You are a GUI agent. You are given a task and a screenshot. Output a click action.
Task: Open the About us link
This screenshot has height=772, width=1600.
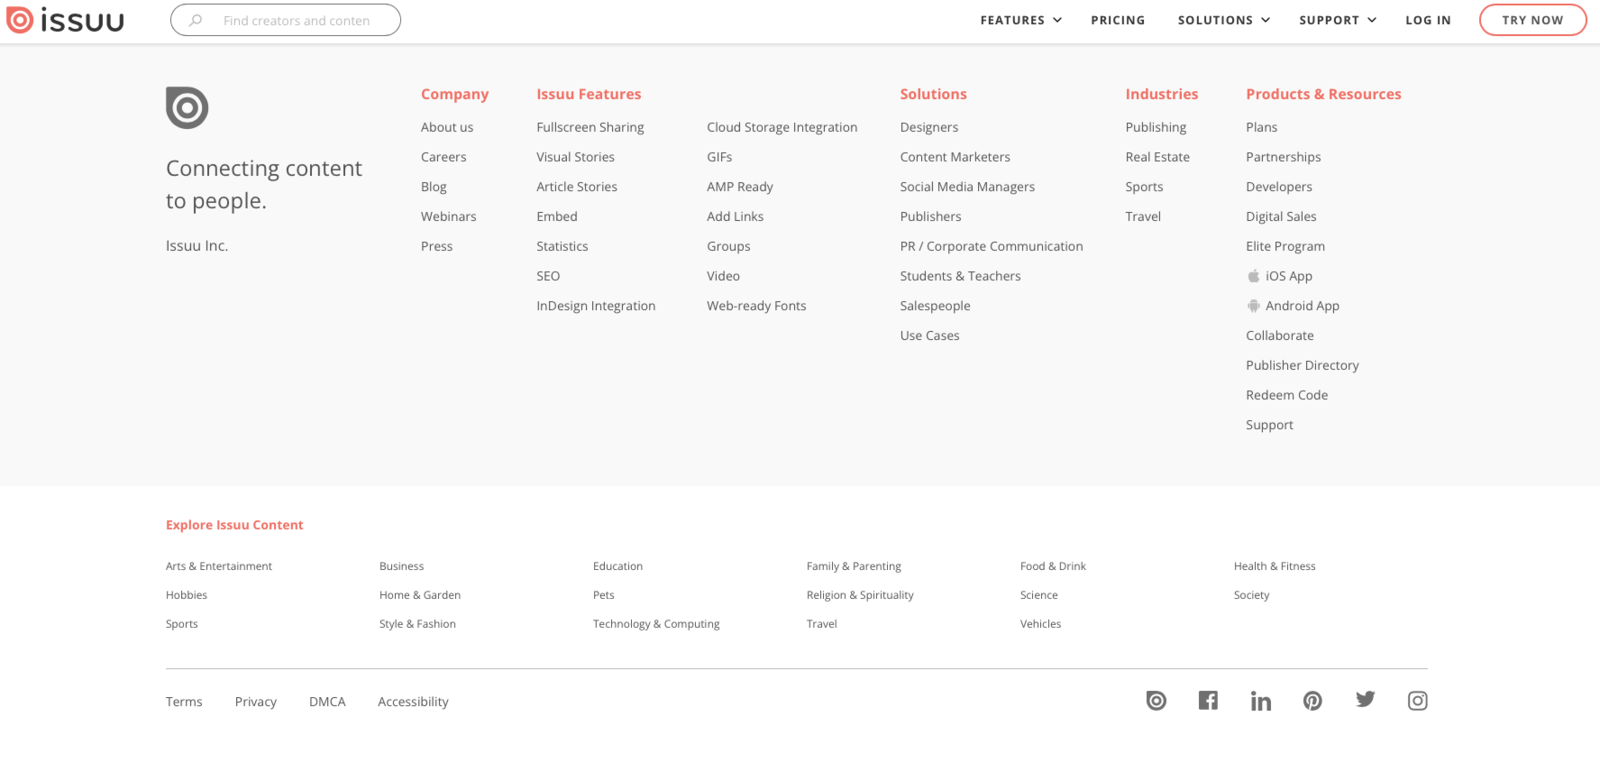point(447,127)
